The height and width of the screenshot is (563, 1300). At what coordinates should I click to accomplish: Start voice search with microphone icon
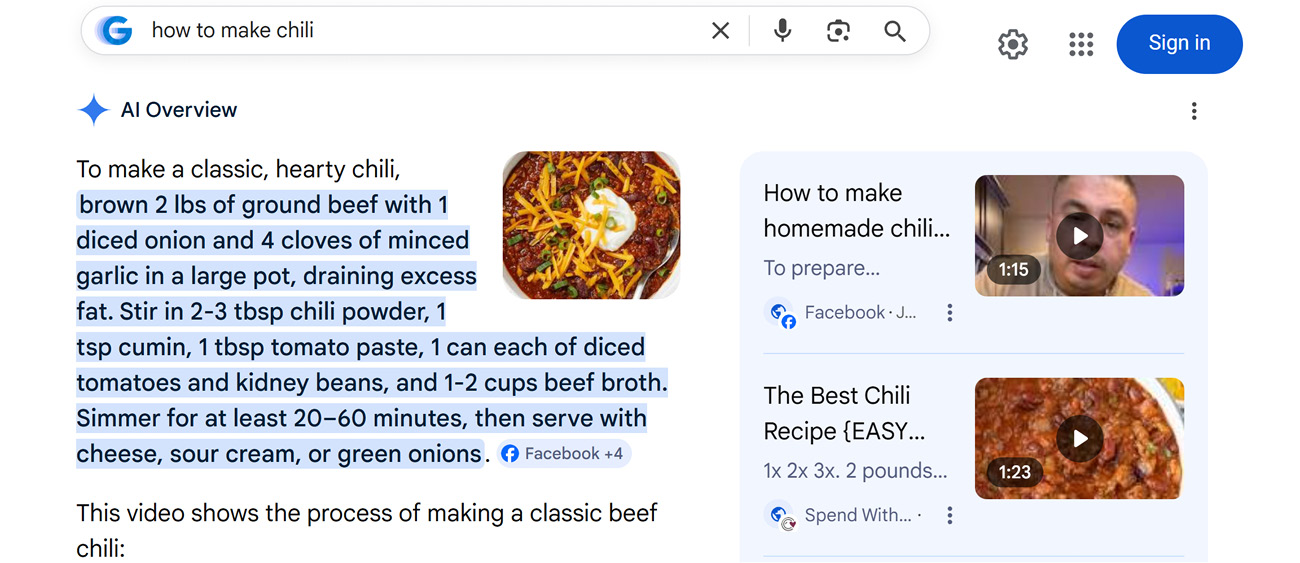pyautogui.click(x=783, y=31)
